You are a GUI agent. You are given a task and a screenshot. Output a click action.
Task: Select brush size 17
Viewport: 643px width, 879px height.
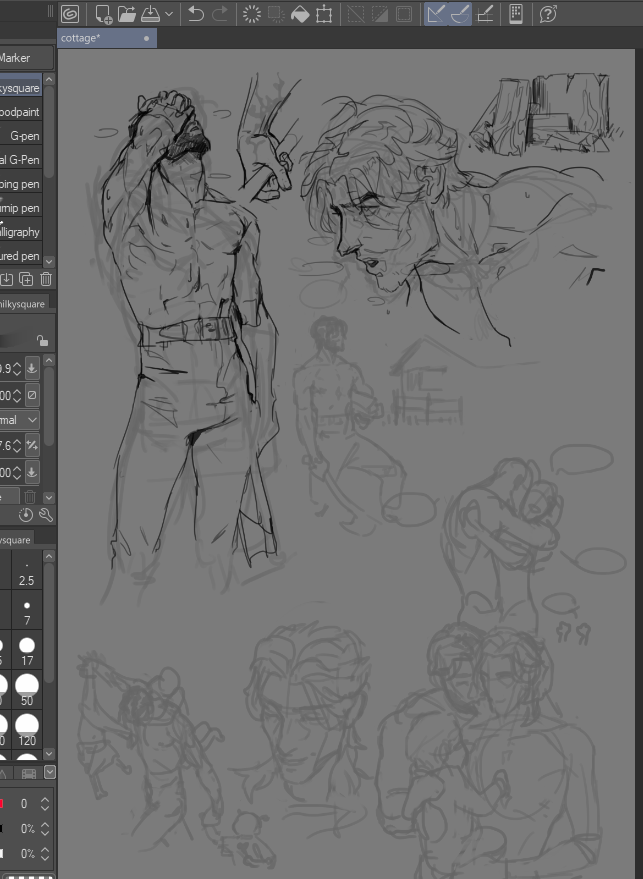point(27,651)
